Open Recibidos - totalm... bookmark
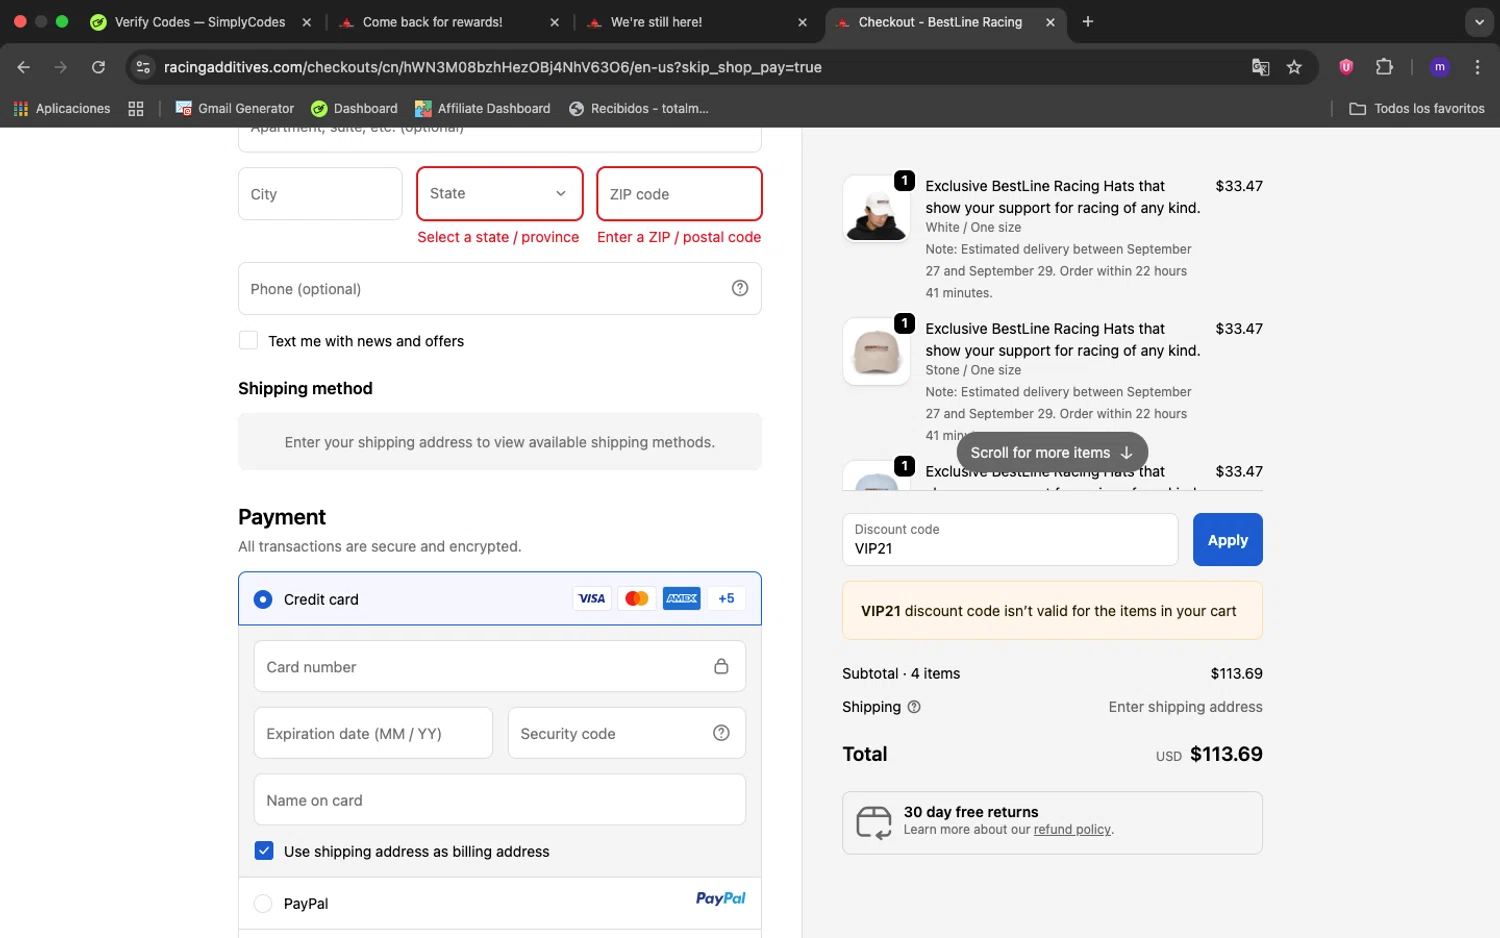This screenshot has width=1500, height=938. [x=638, y=108]
